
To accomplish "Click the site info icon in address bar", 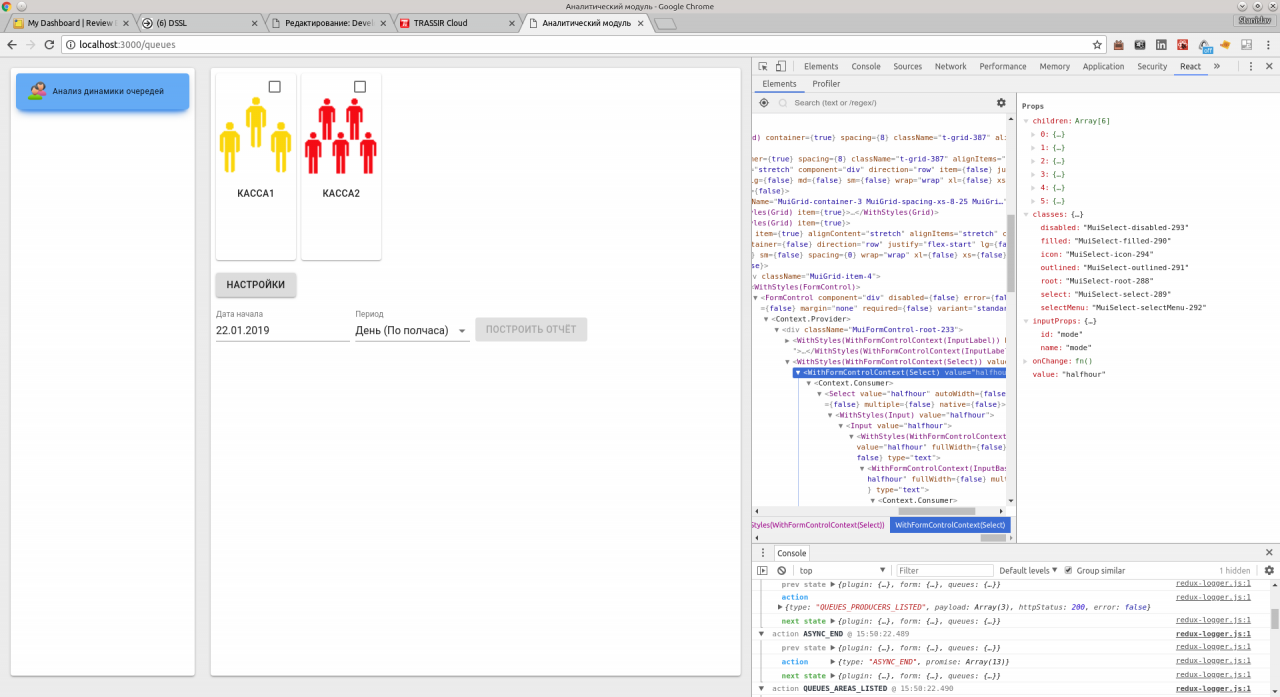I will tap(70, 45).
